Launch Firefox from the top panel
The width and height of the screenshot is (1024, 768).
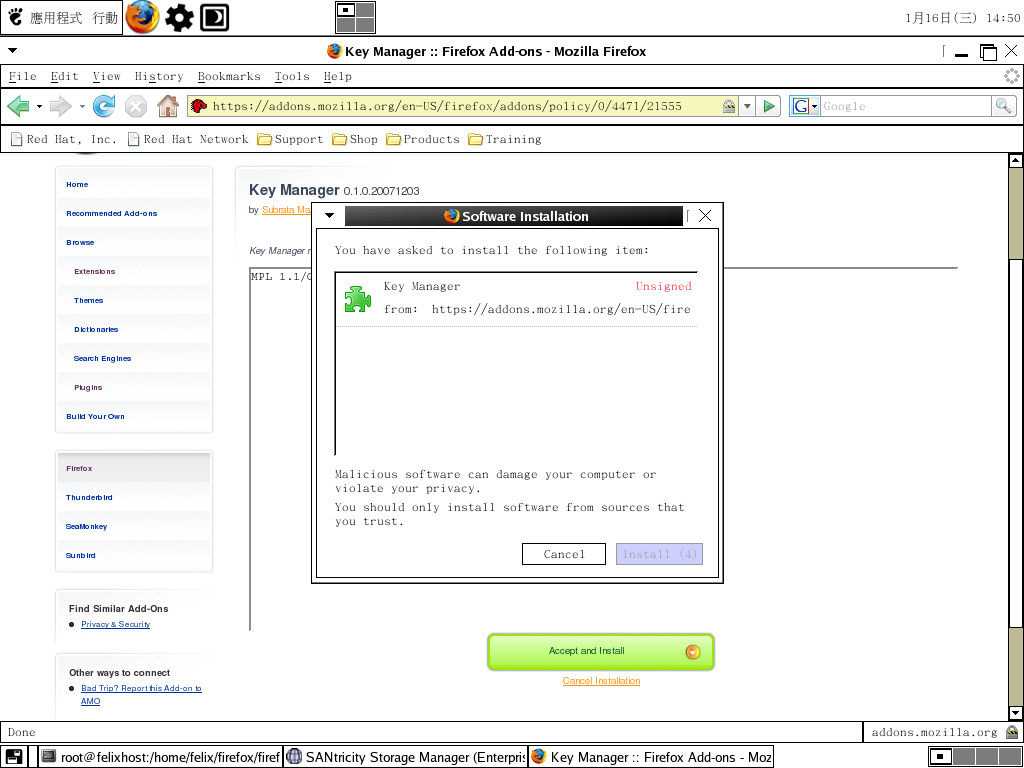142,17
